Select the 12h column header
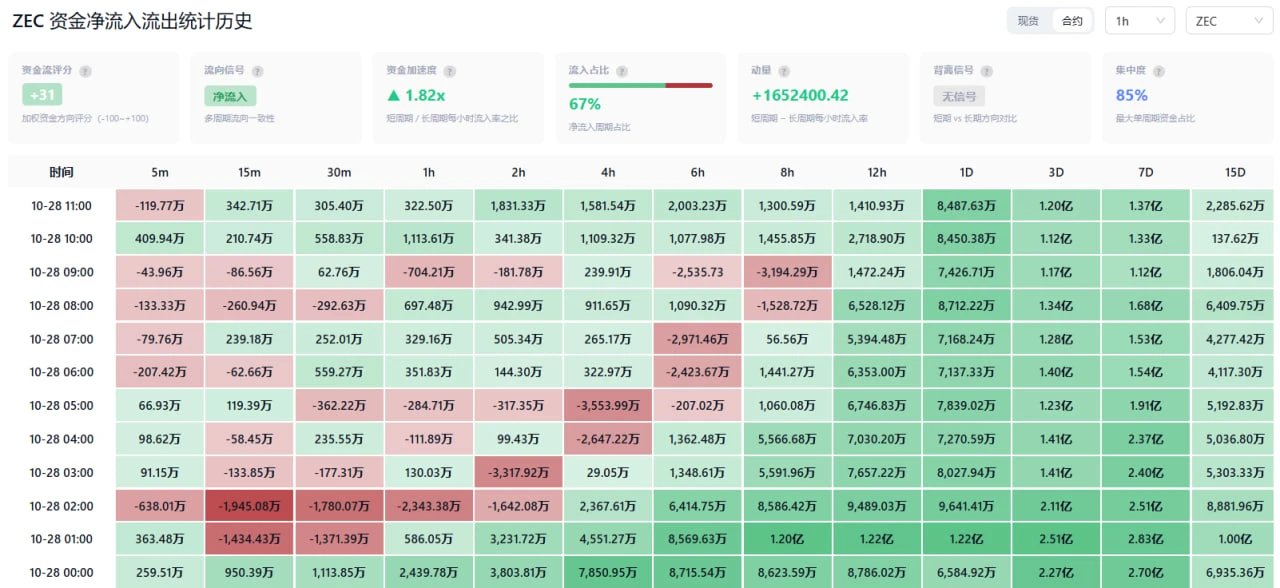1280x588 pixels. click(877, 172)
